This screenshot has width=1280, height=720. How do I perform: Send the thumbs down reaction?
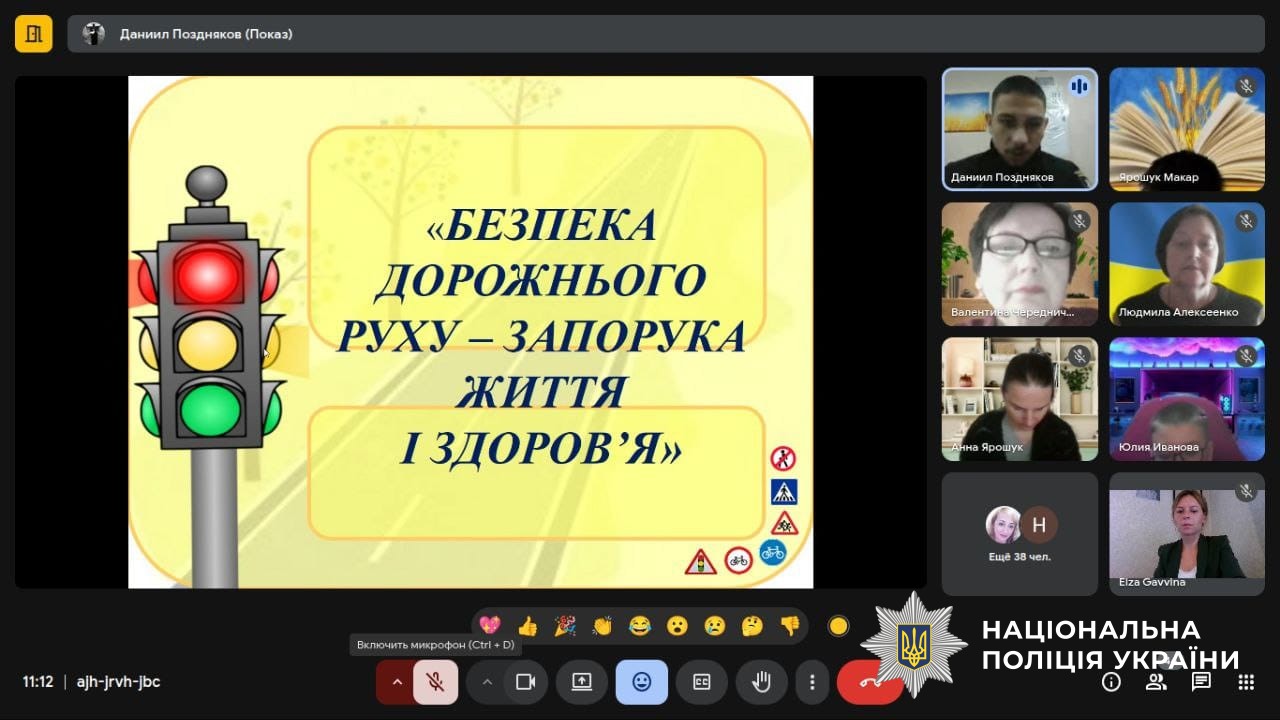790,626
